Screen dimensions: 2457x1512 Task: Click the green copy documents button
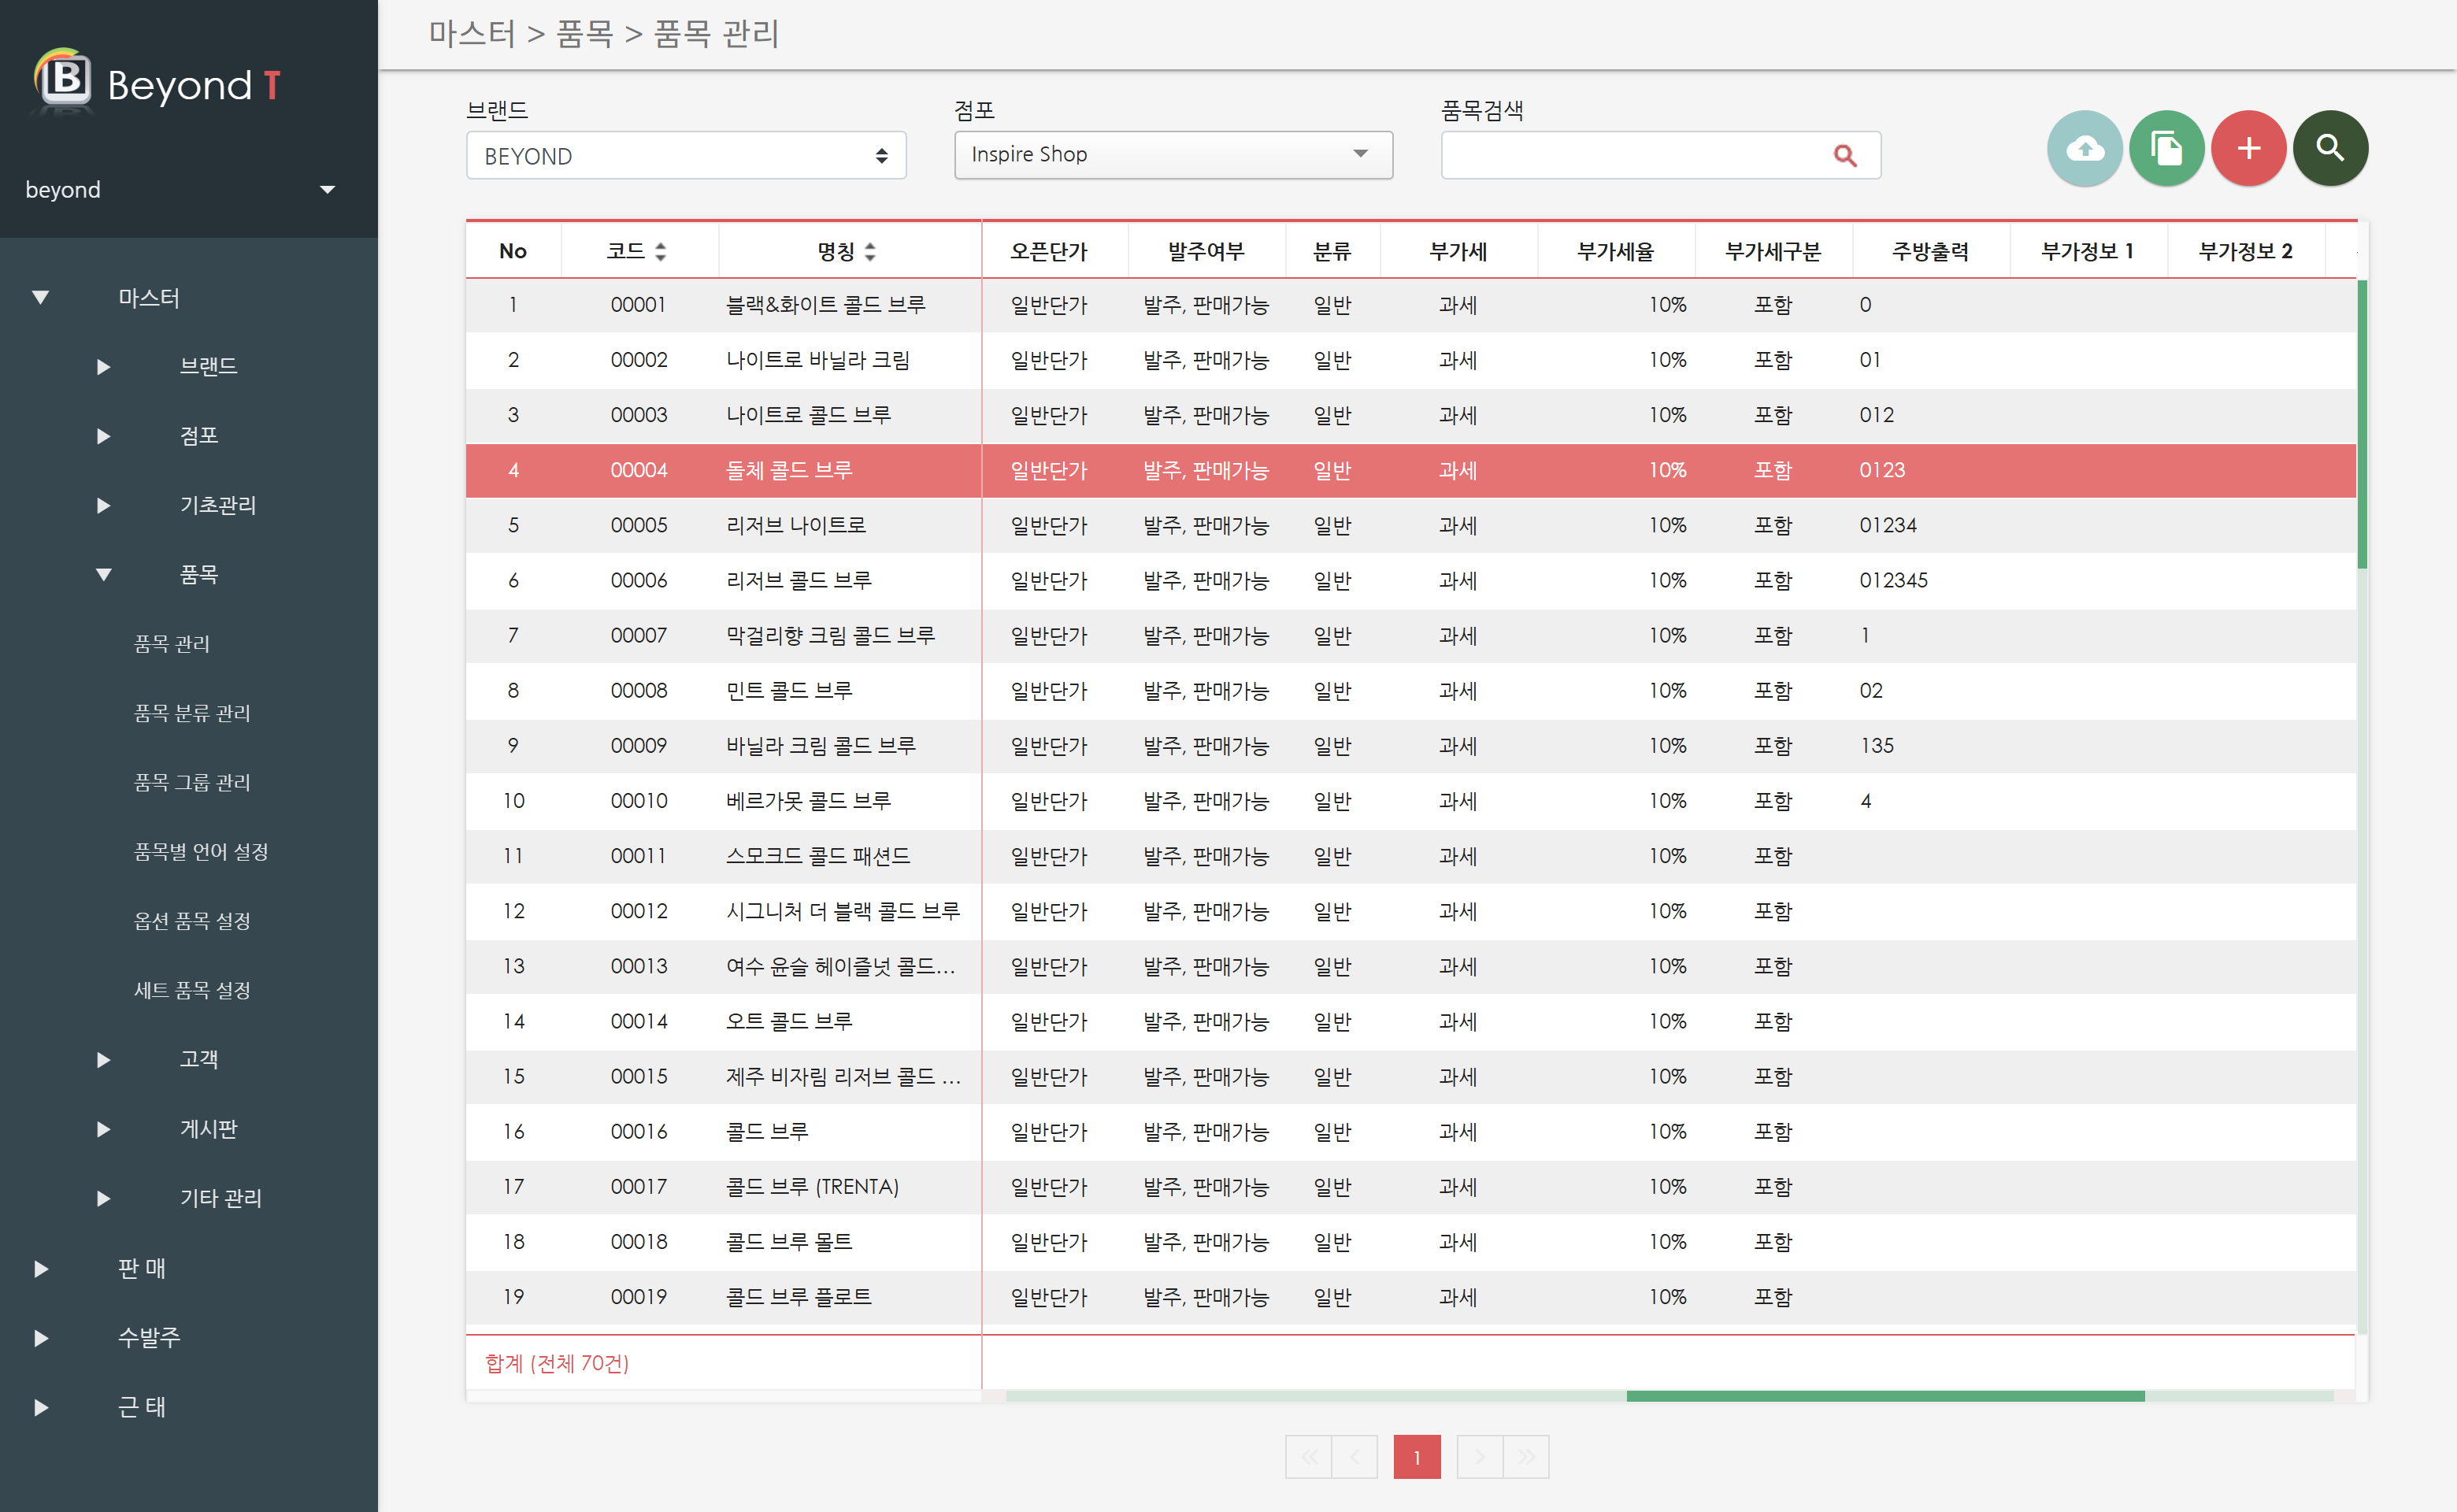tap(2166, 149)
